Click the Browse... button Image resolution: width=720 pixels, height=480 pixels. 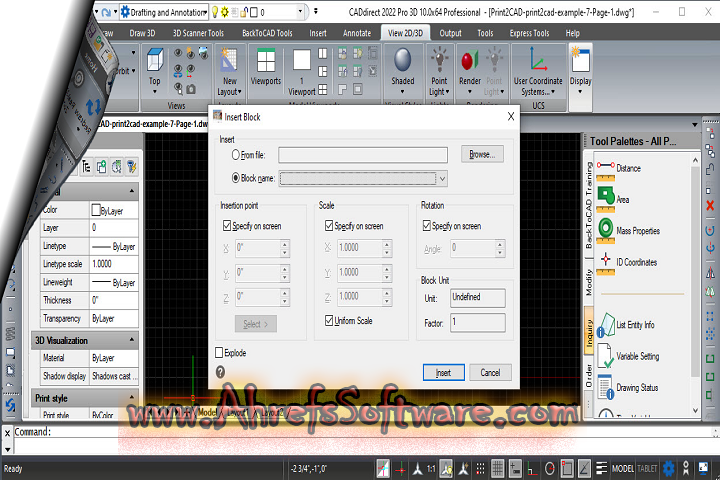483,155
